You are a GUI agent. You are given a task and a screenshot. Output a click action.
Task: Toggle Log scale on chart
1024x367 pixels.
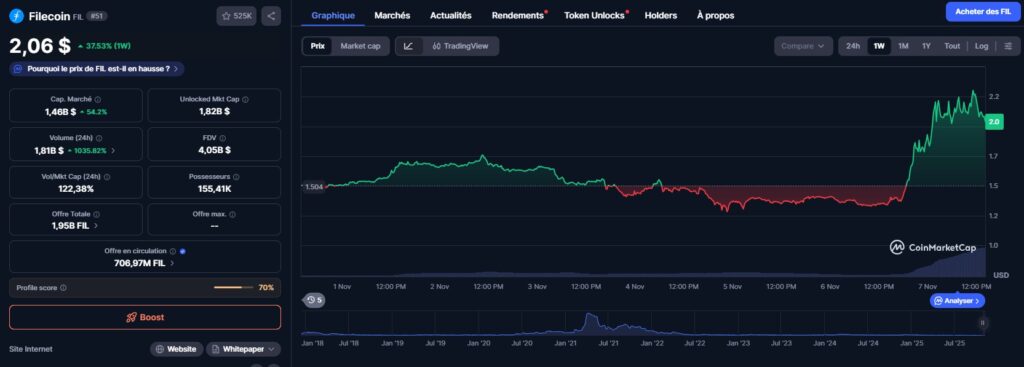click(x=982, y=46)
